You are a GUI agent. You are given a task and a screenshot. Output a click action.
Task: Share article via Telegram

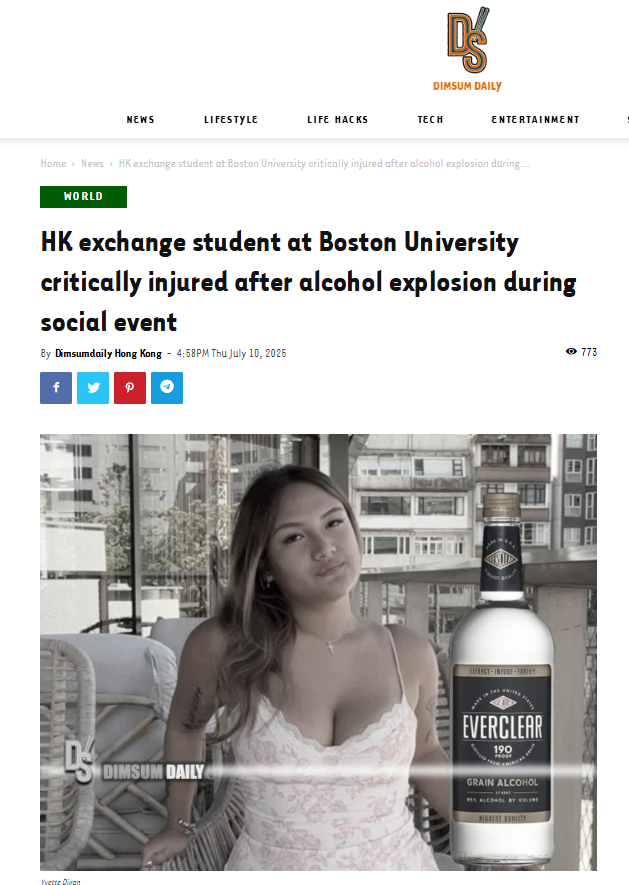tap(167, 388)
